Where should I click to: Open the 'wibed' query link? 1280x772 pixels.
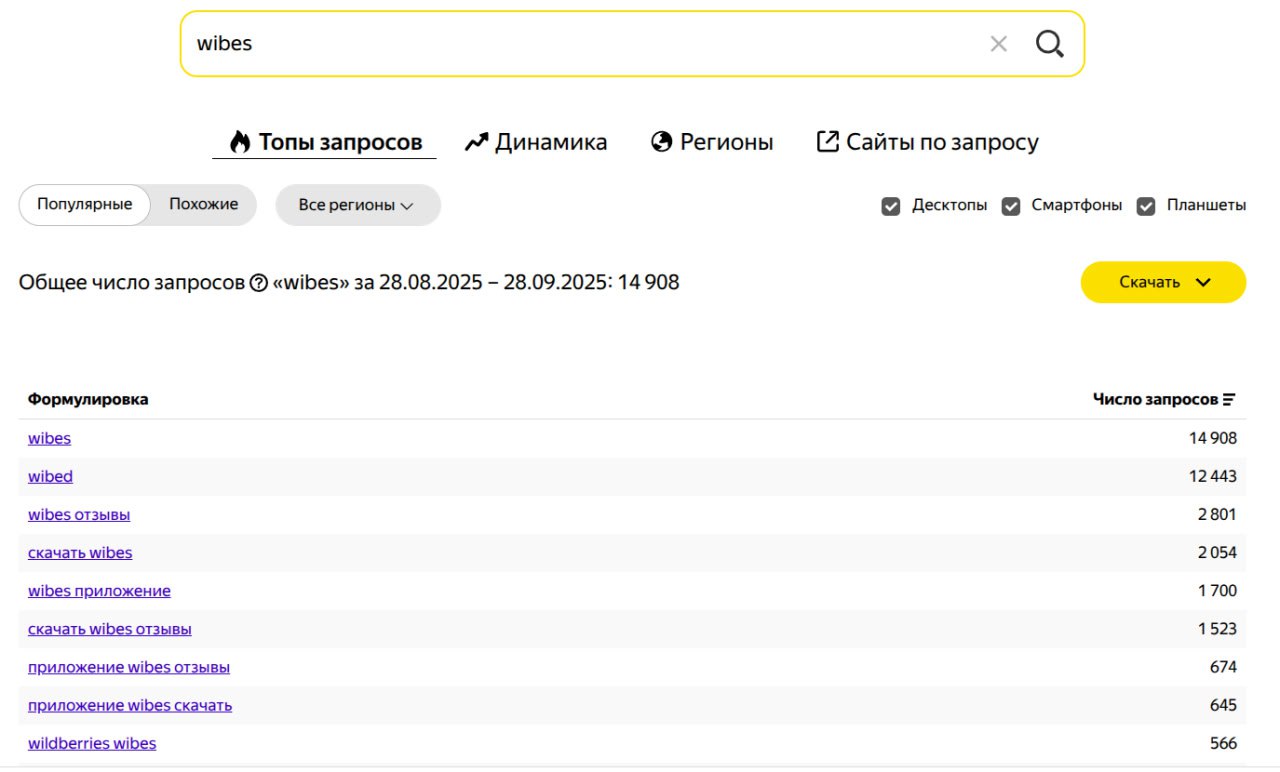(50, 476)
